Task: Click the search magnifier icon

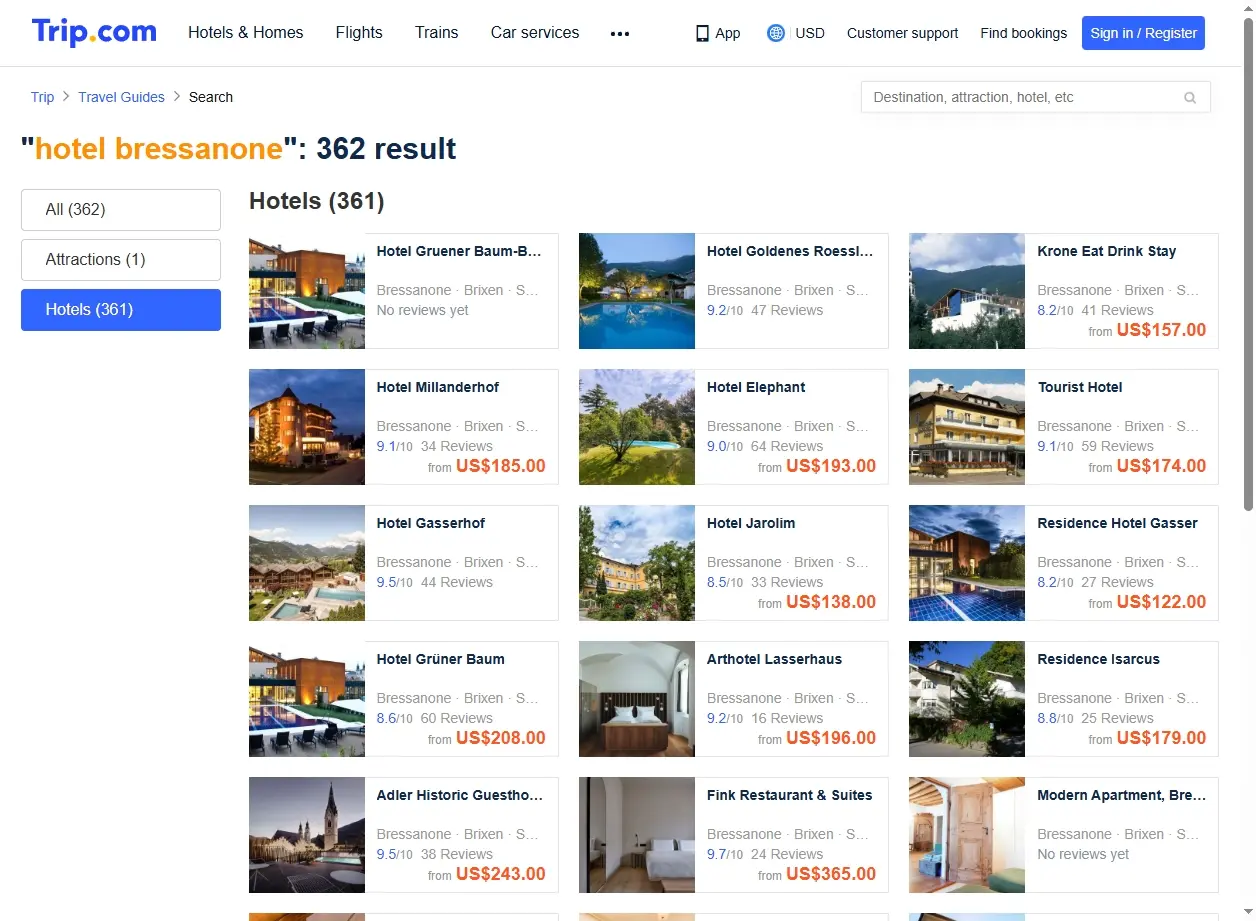Action: pos(1190,97)
